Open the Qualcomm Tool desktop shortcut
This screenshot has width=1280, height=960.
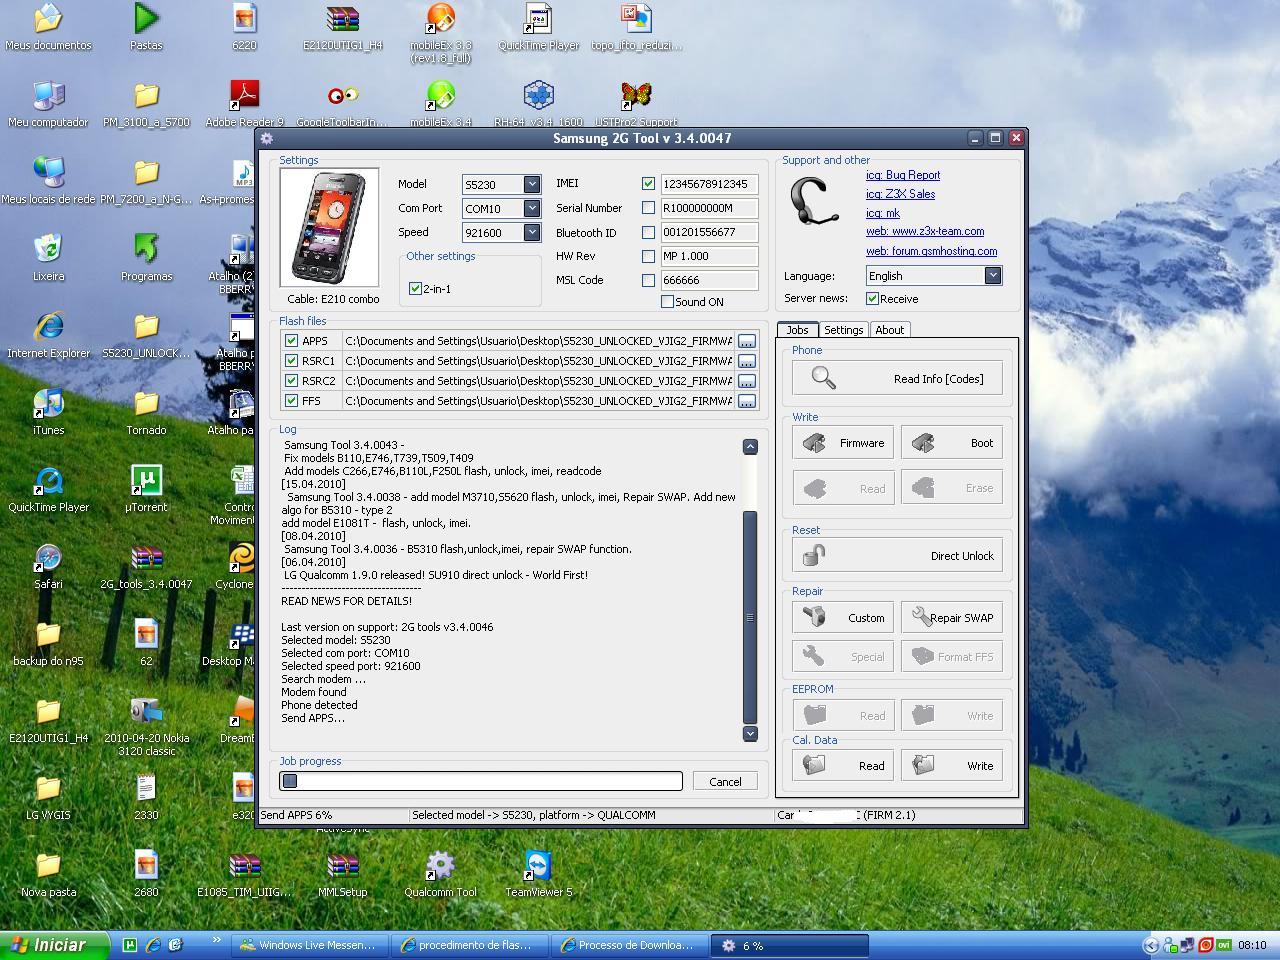tap(440, 873)
